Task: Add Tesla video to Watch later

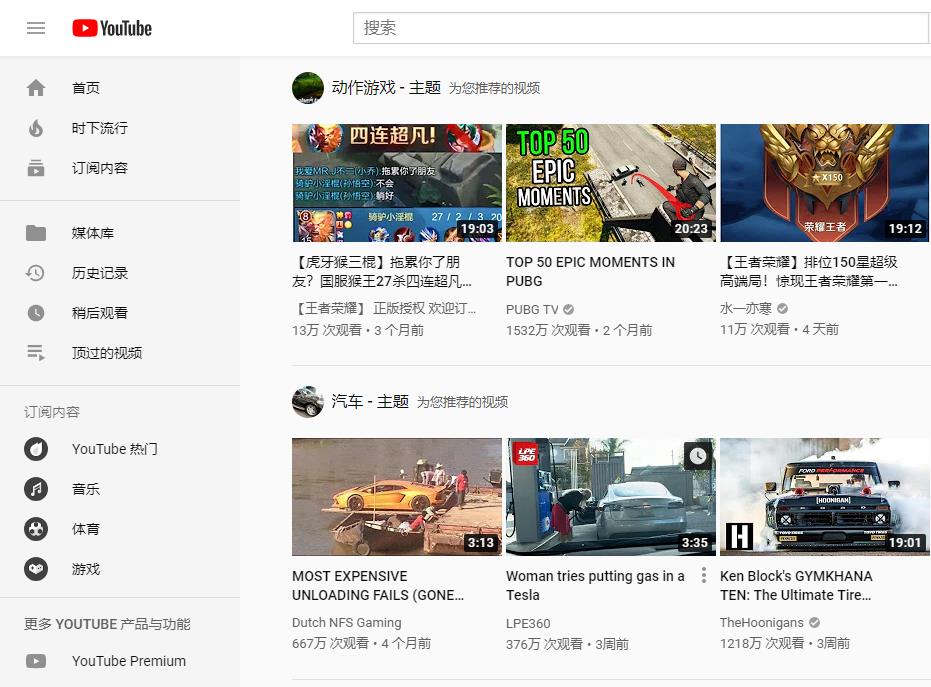Action: pos(697,456)
